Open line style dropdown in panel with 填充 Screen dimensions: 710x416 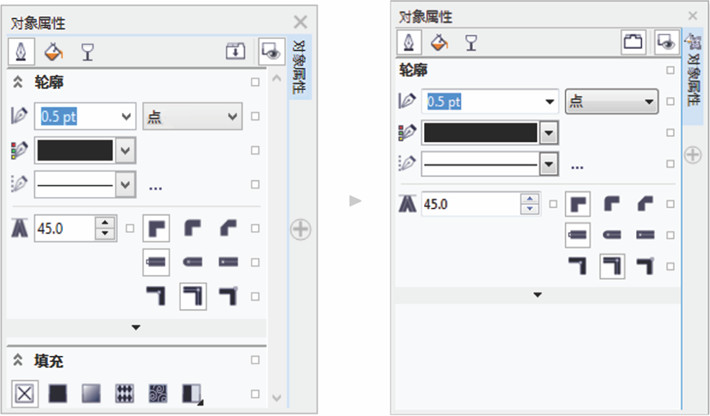tap(125, 184)
